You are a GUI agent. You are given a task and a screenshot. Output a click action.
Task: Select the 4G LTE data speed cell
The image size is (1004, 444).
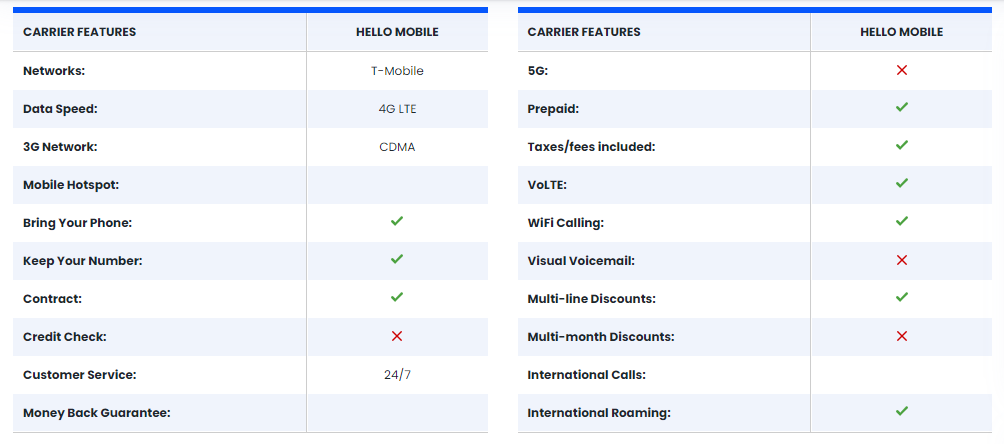coord(397,109)
